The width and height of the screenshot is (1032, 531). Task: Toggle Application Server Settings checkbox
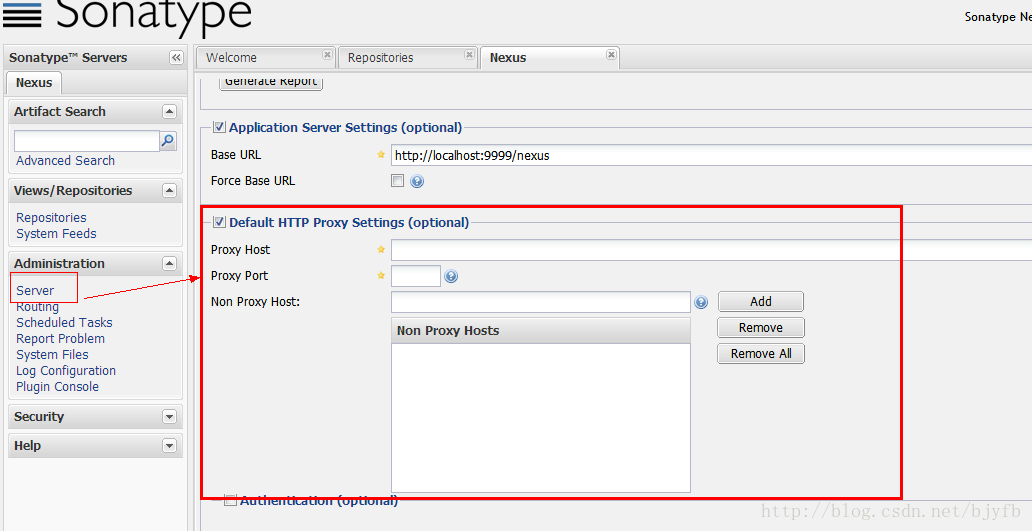(219, 127)
